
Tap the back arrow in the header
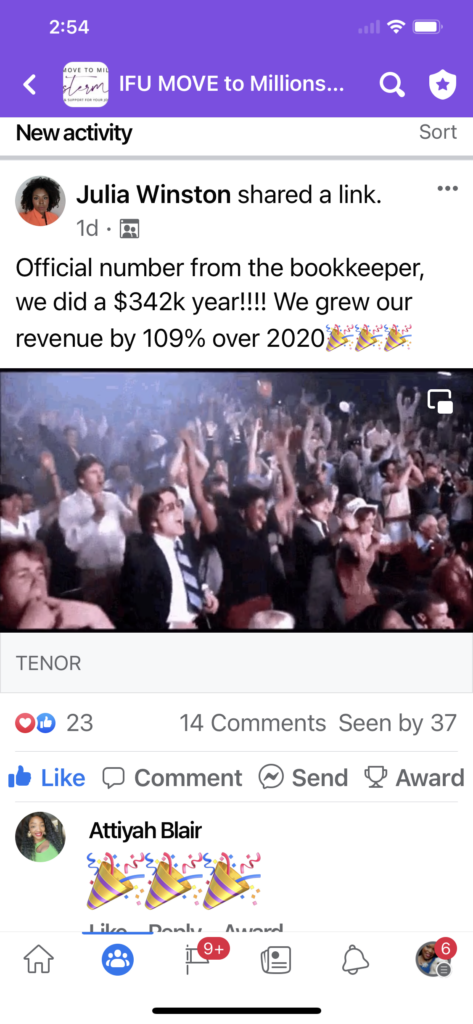[x=29, y=85]
